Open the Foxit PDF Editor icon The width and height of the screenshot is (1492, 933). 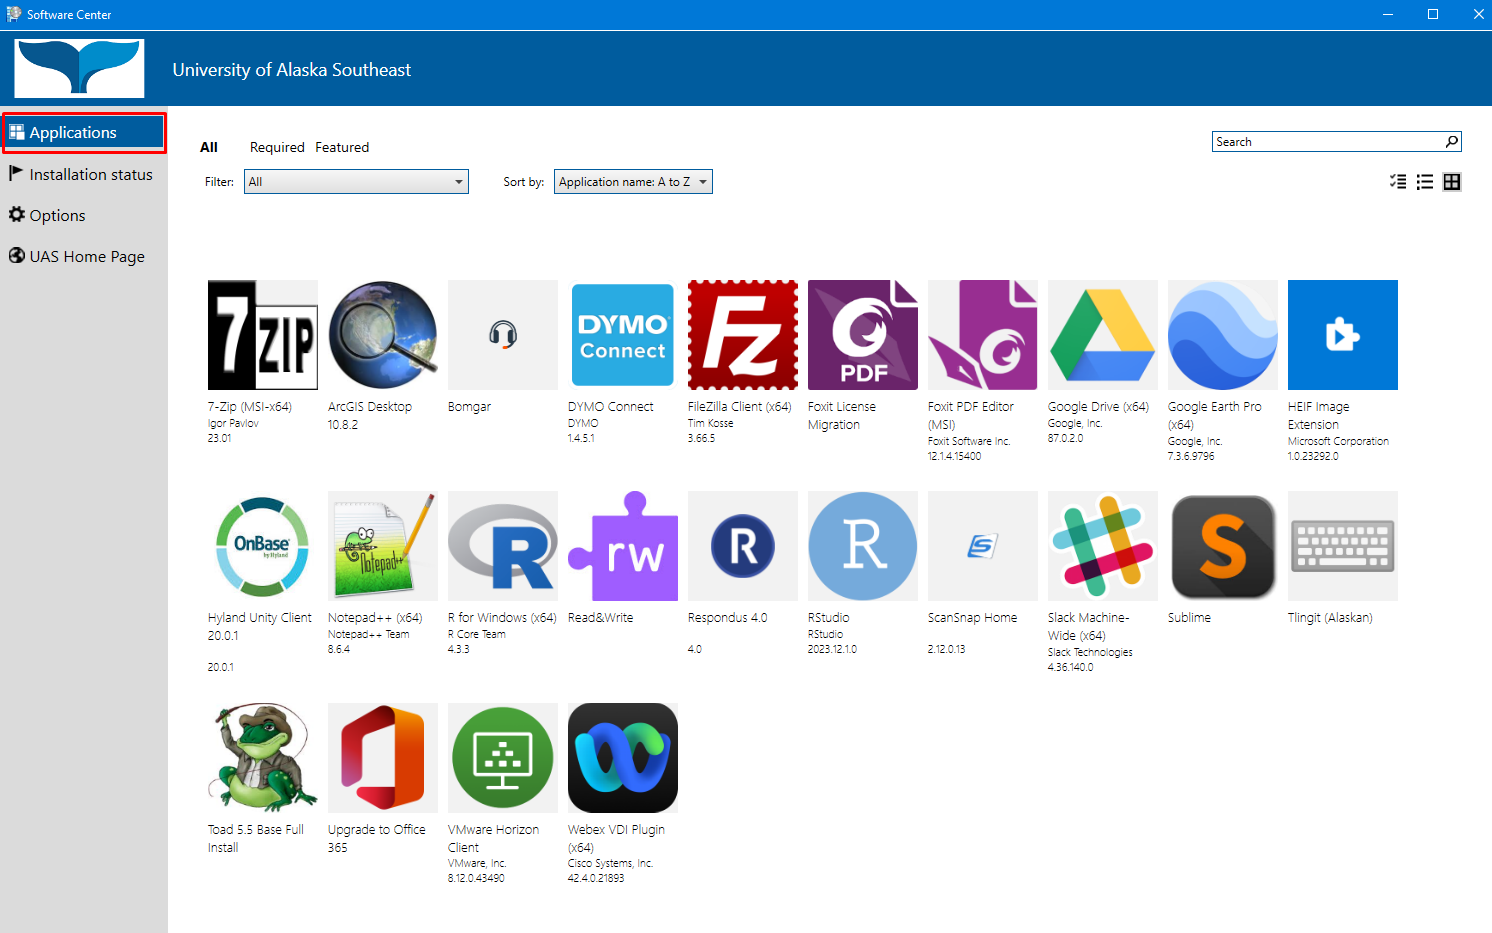[x=983, y=335]
